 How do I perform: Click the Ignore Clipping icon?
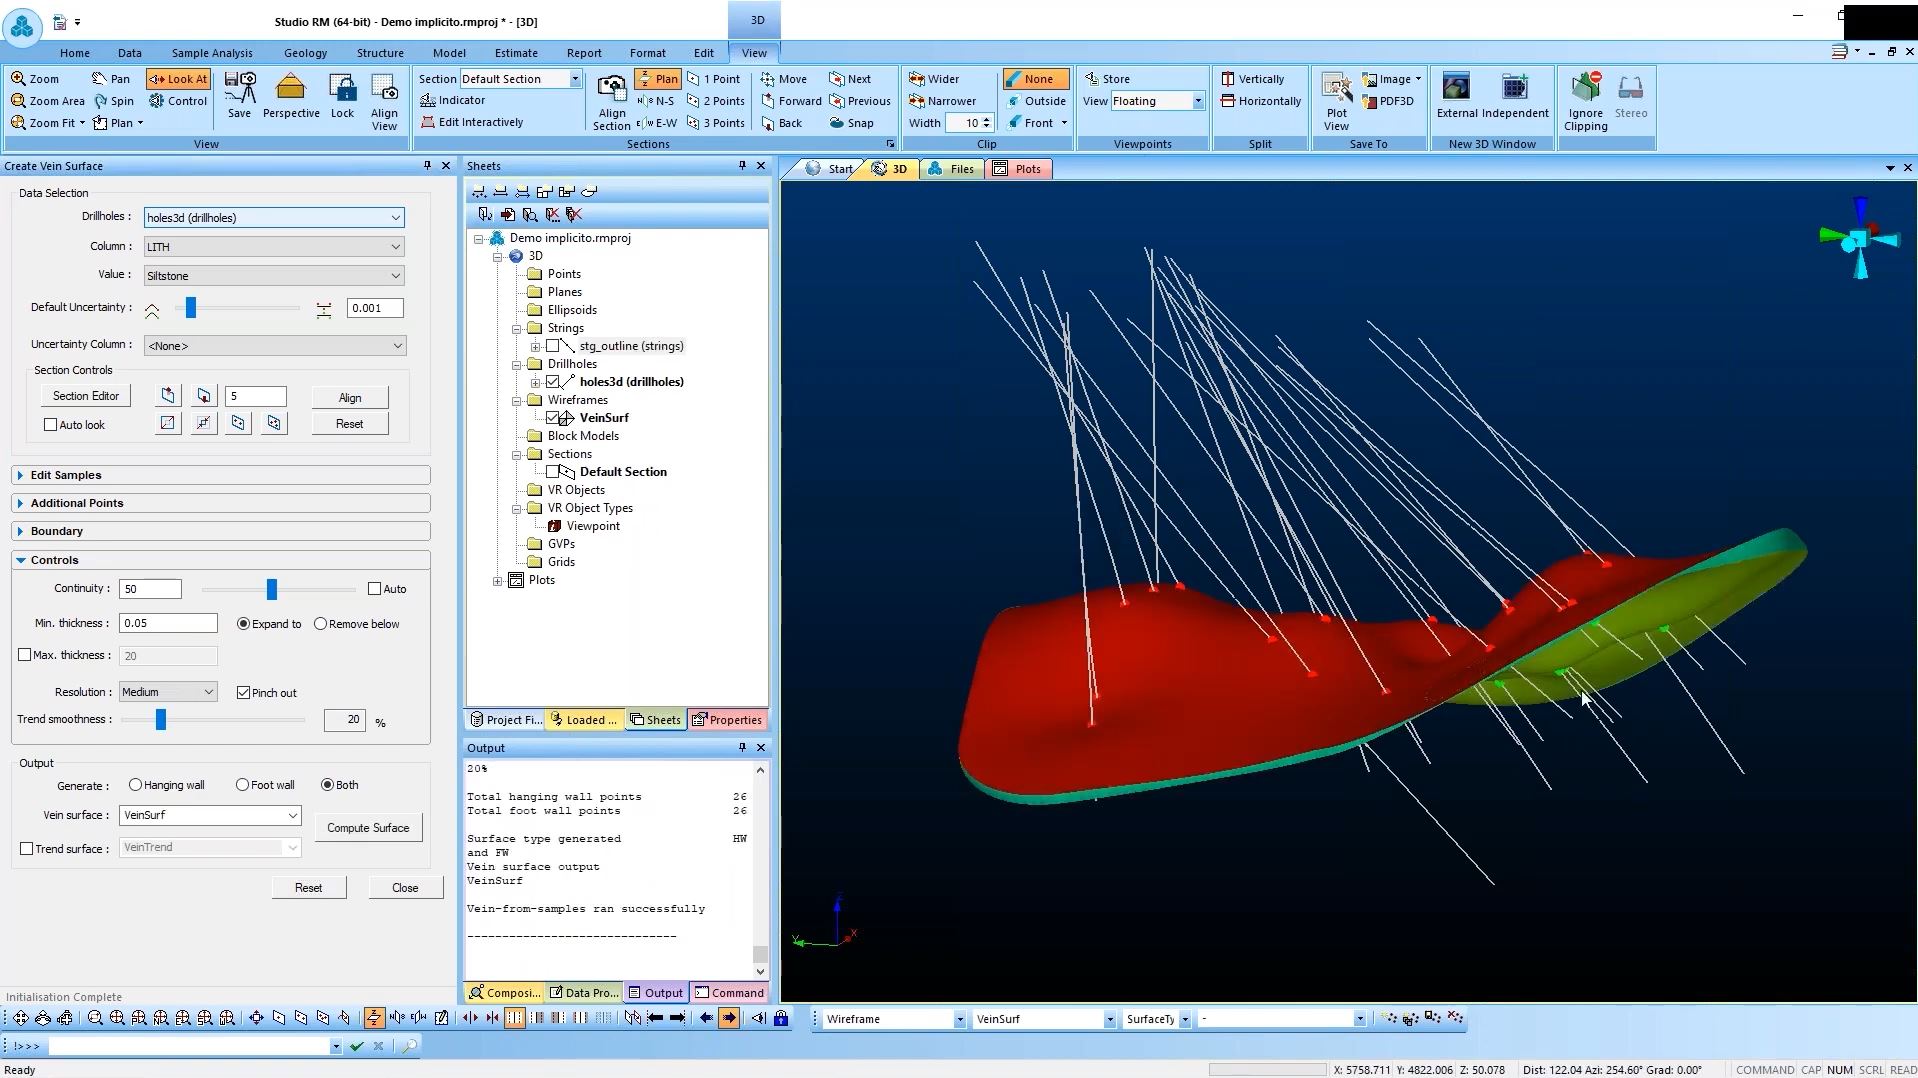click(x=1585, y=102)
